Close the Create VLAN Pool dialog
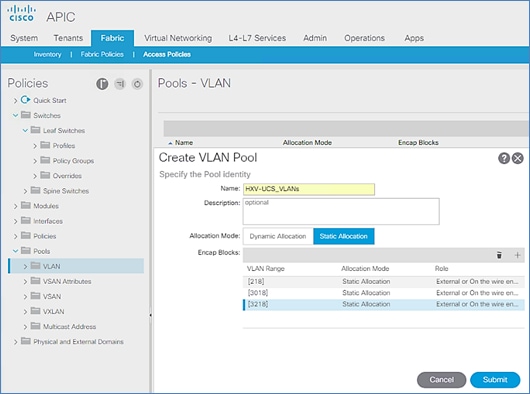The width and height of the screenshot is (530, 394). point(517,158)
